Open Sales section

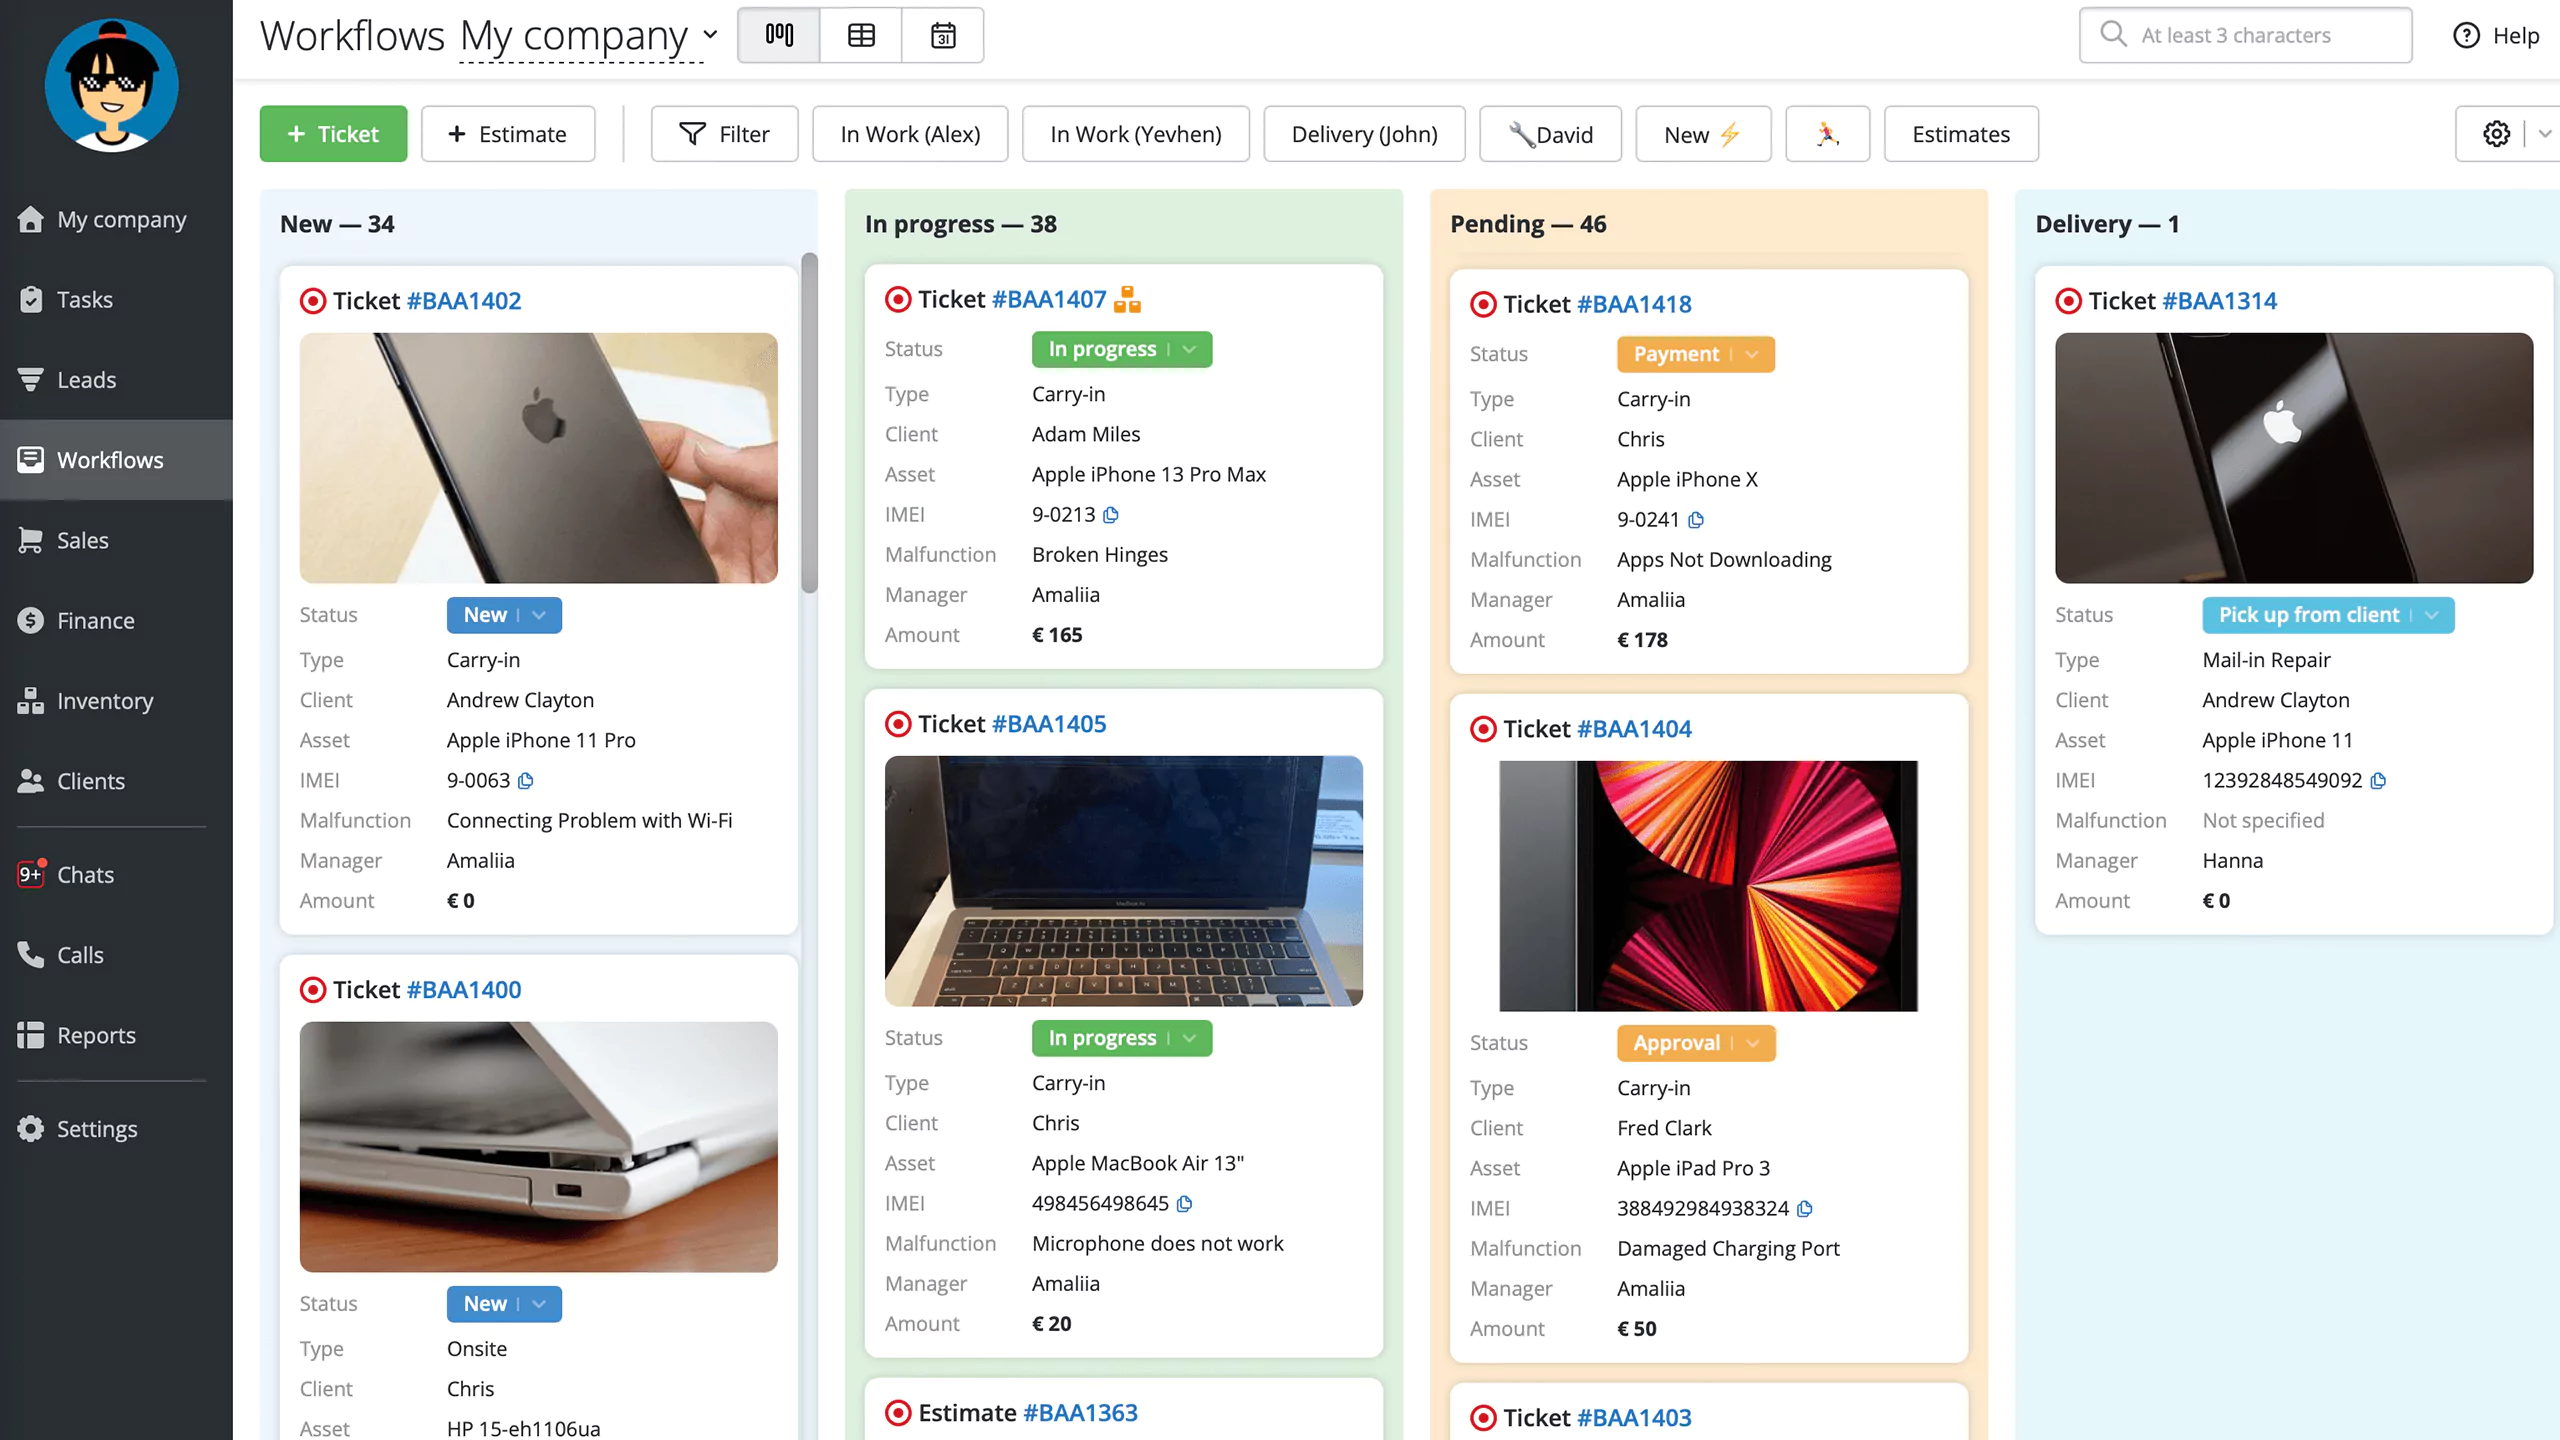116,540
